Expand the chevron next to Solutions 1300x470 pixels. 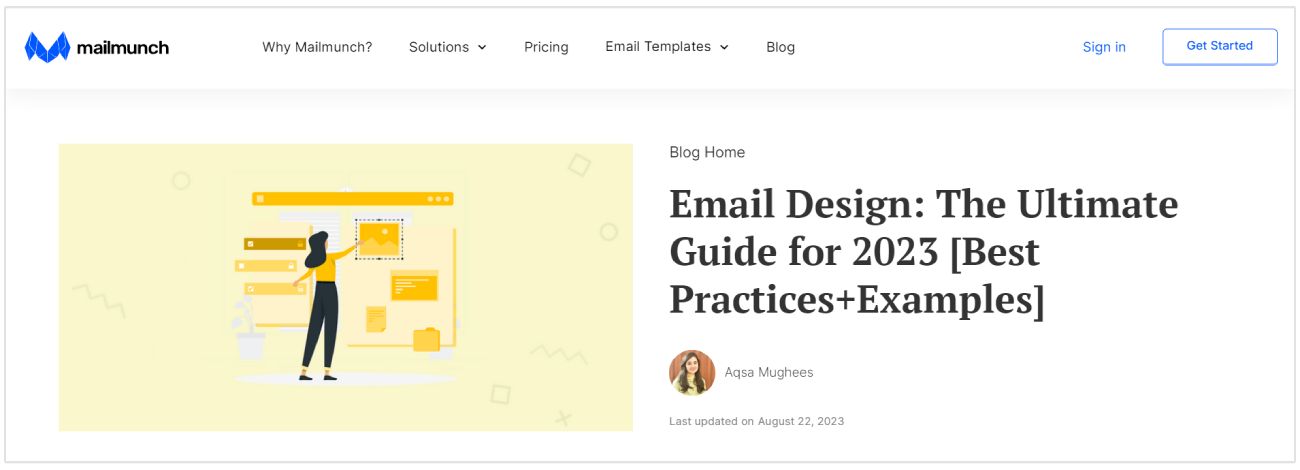point(482,47)
